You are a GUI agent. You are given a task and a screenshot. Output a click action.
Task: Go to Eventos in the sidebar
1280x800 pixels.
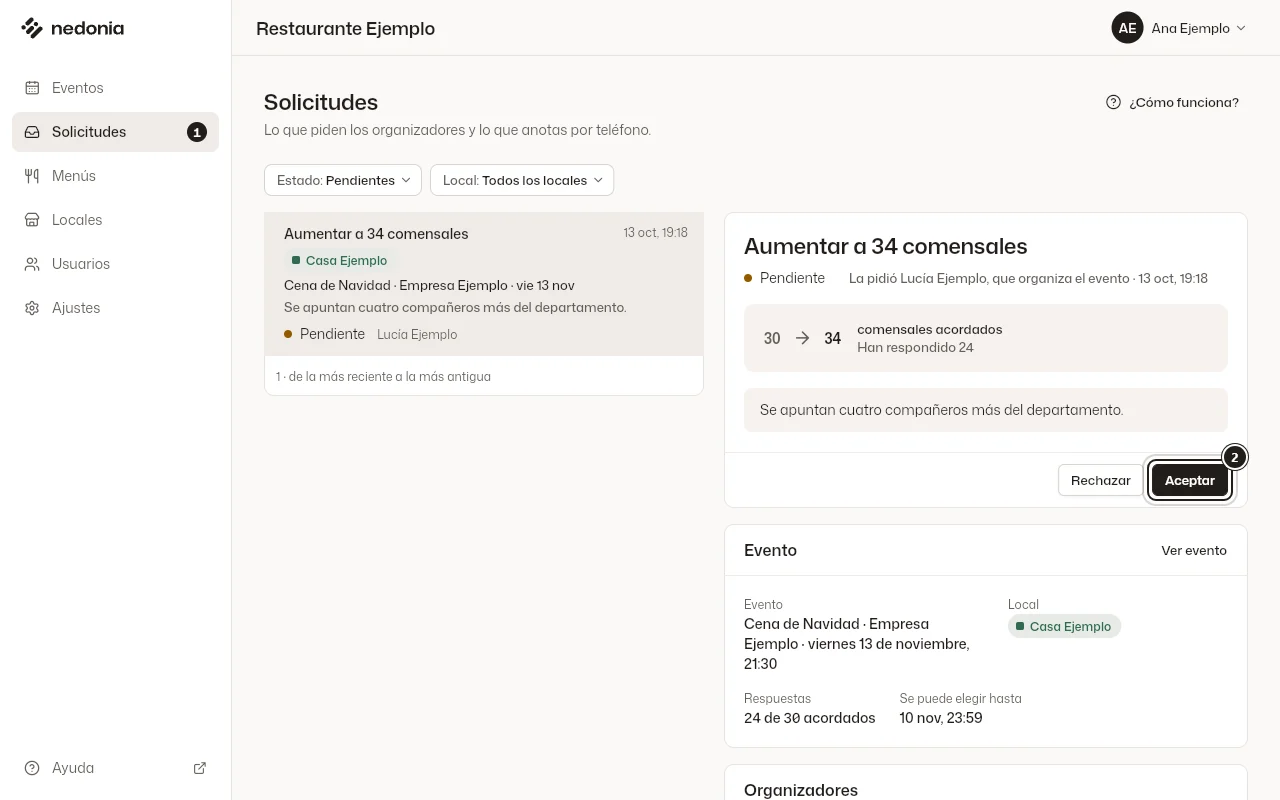click(115, 88)
